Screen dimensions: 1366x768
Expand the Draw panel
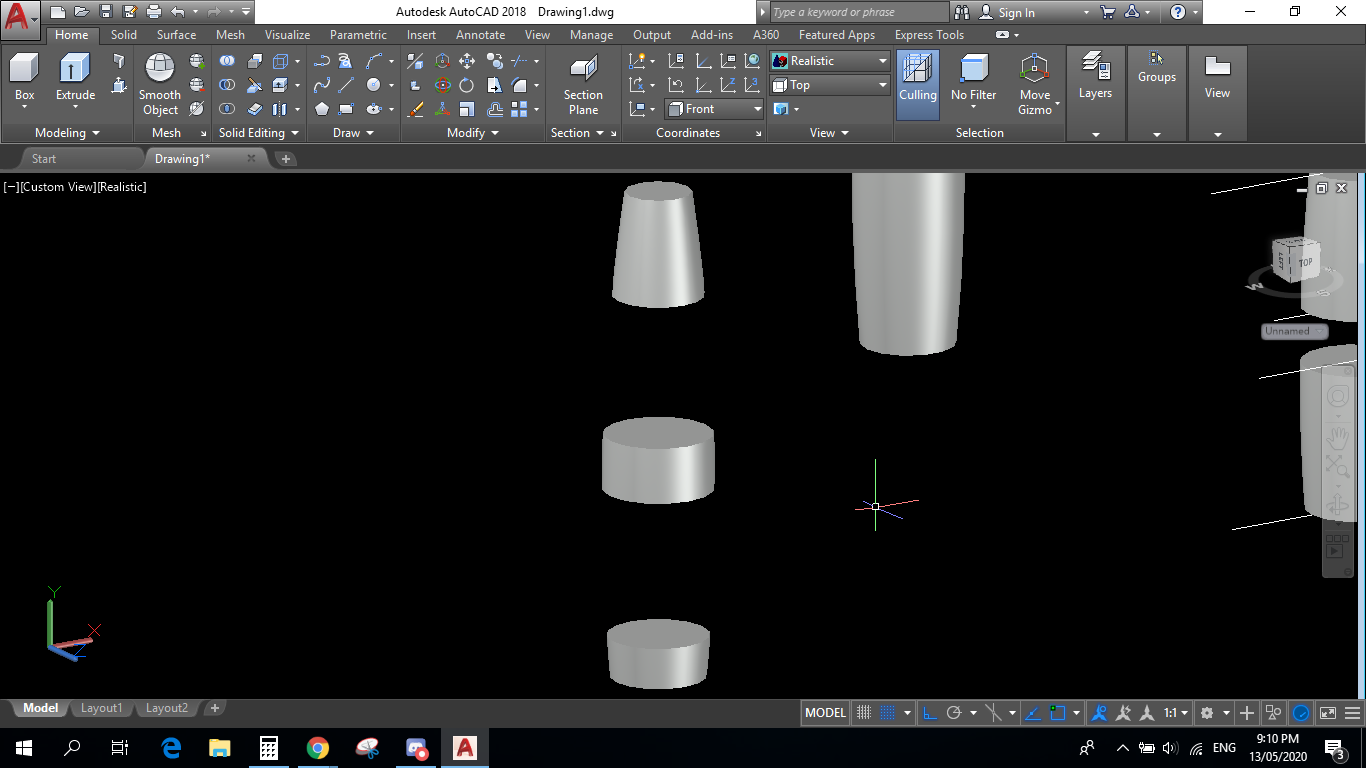353,133
